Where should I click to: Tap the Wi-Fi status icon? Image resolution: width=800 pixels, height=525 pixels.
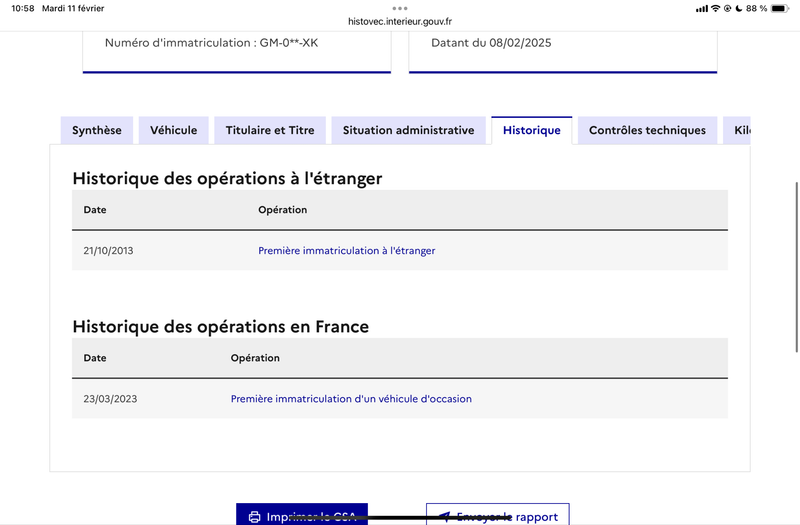pyautogui.click(x=715, y=8)
